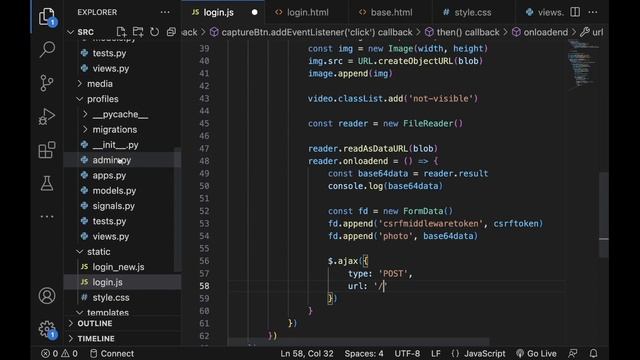Refresh the Explorer file tree
The image size is (640, 360).
tap(155, 32)
